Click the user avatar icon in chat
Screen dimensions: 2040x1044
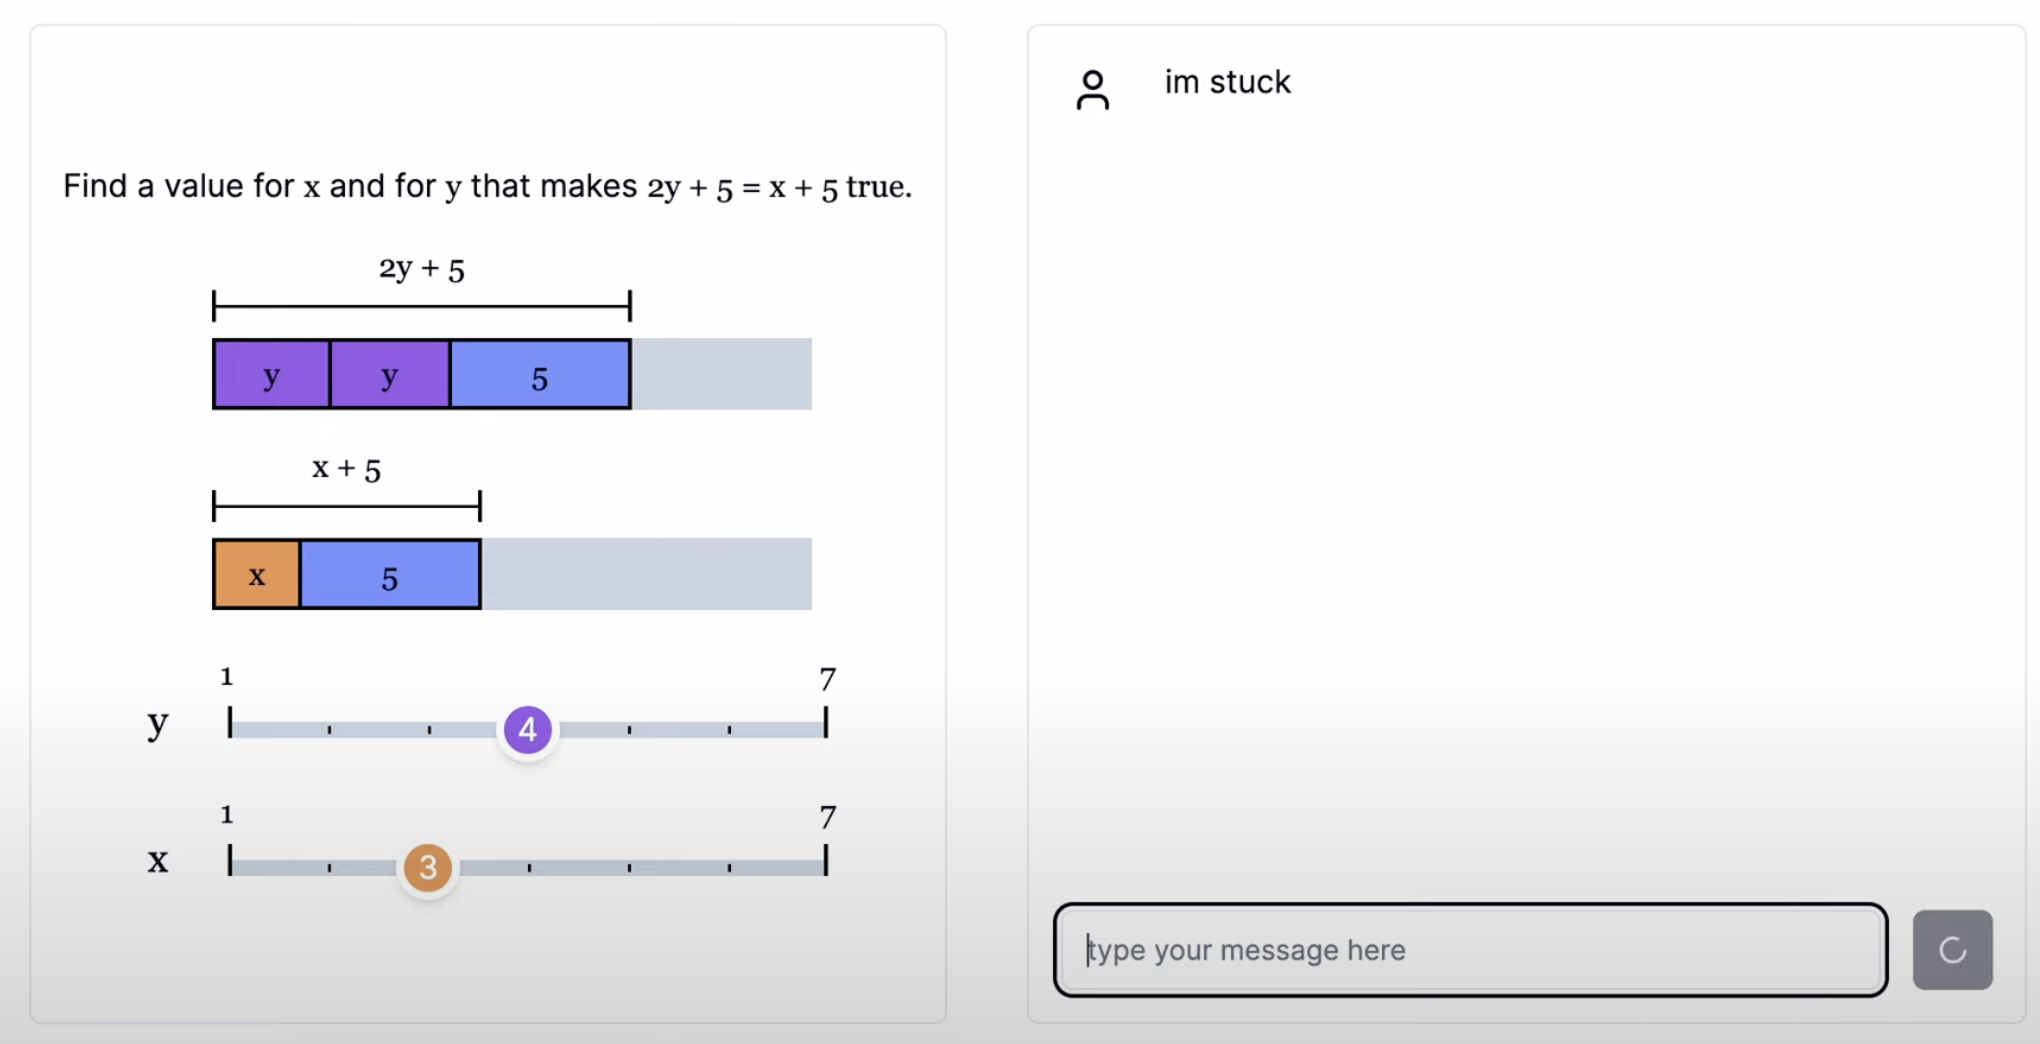pyautogui.click(x=1092, y=90)
